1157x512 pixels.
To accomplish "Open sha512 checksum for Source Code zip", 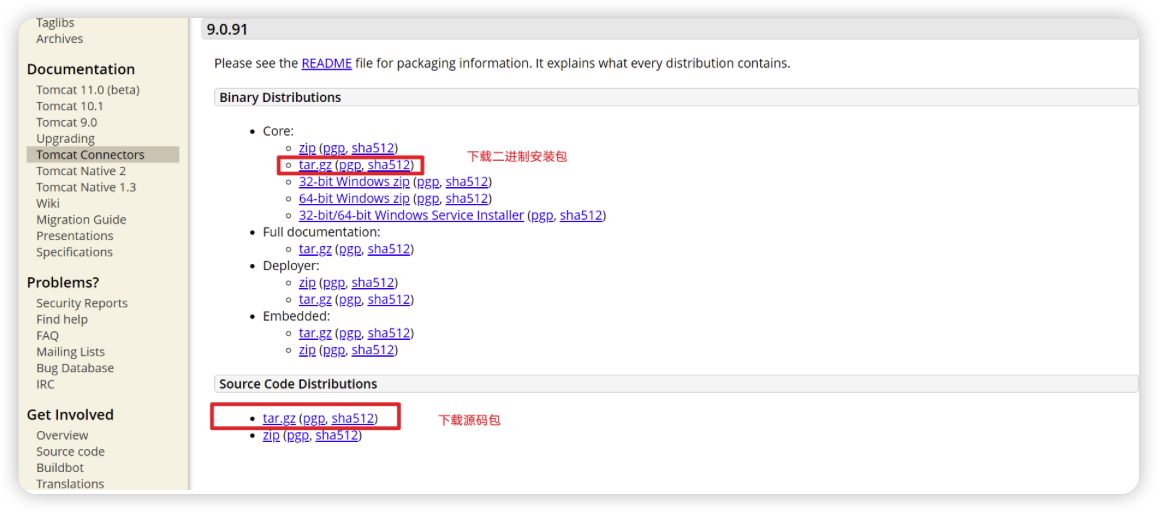I will [336, 435].
